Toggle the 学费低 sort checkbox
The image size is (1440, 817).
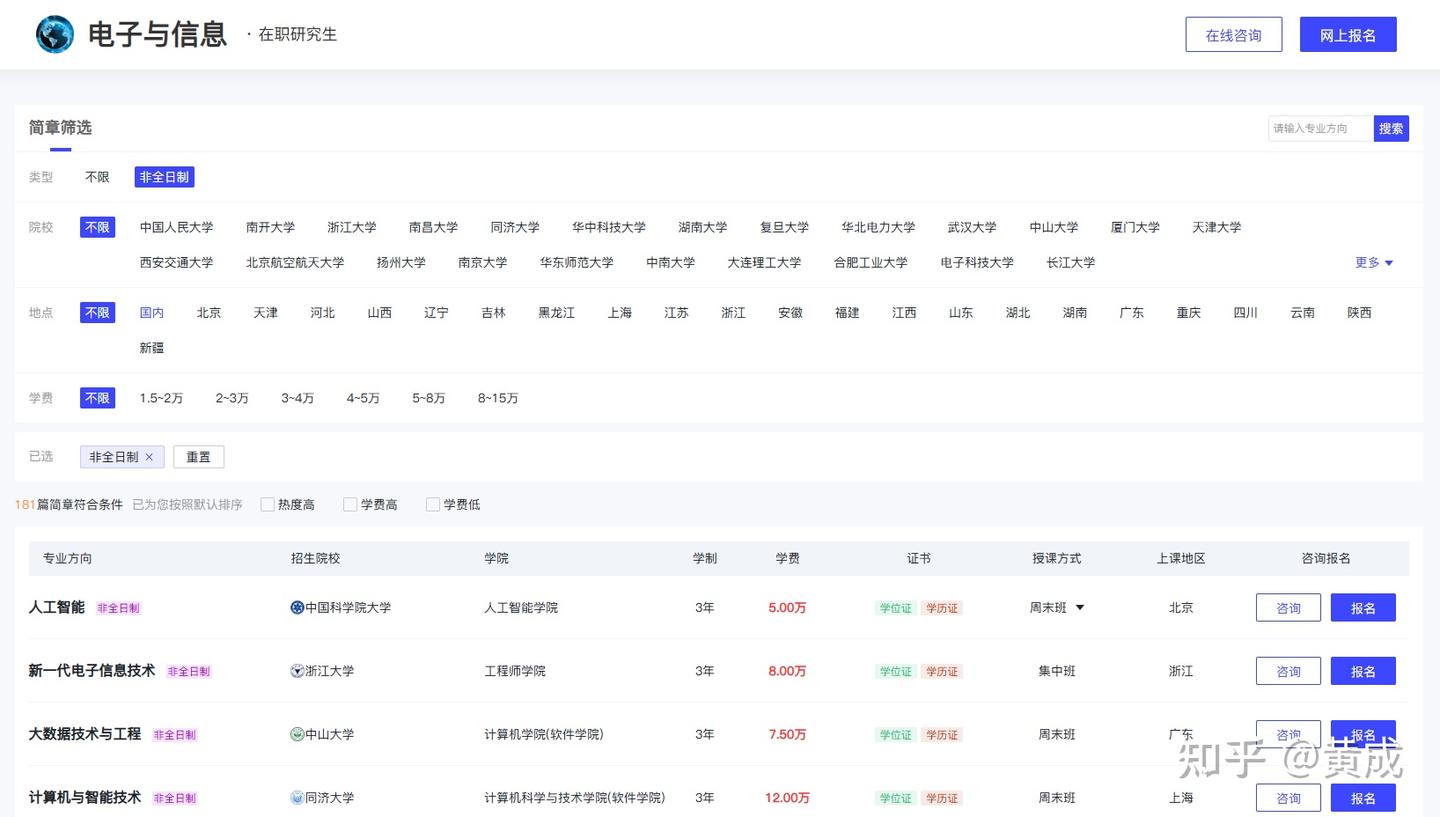coord(433,505)
